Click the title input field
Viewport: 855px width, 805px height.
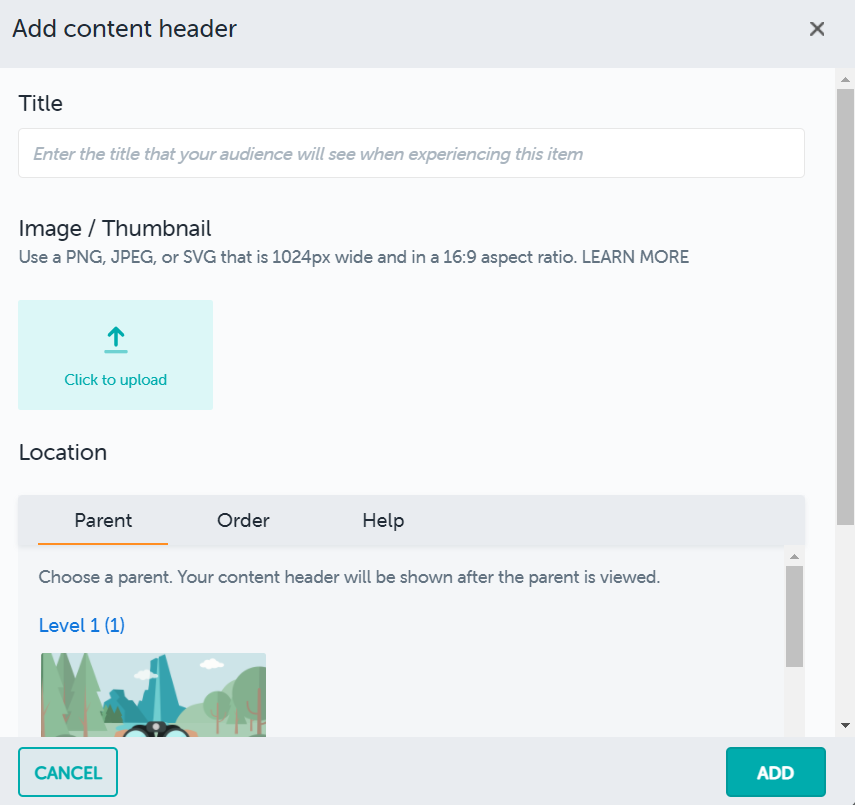[410, 153]
